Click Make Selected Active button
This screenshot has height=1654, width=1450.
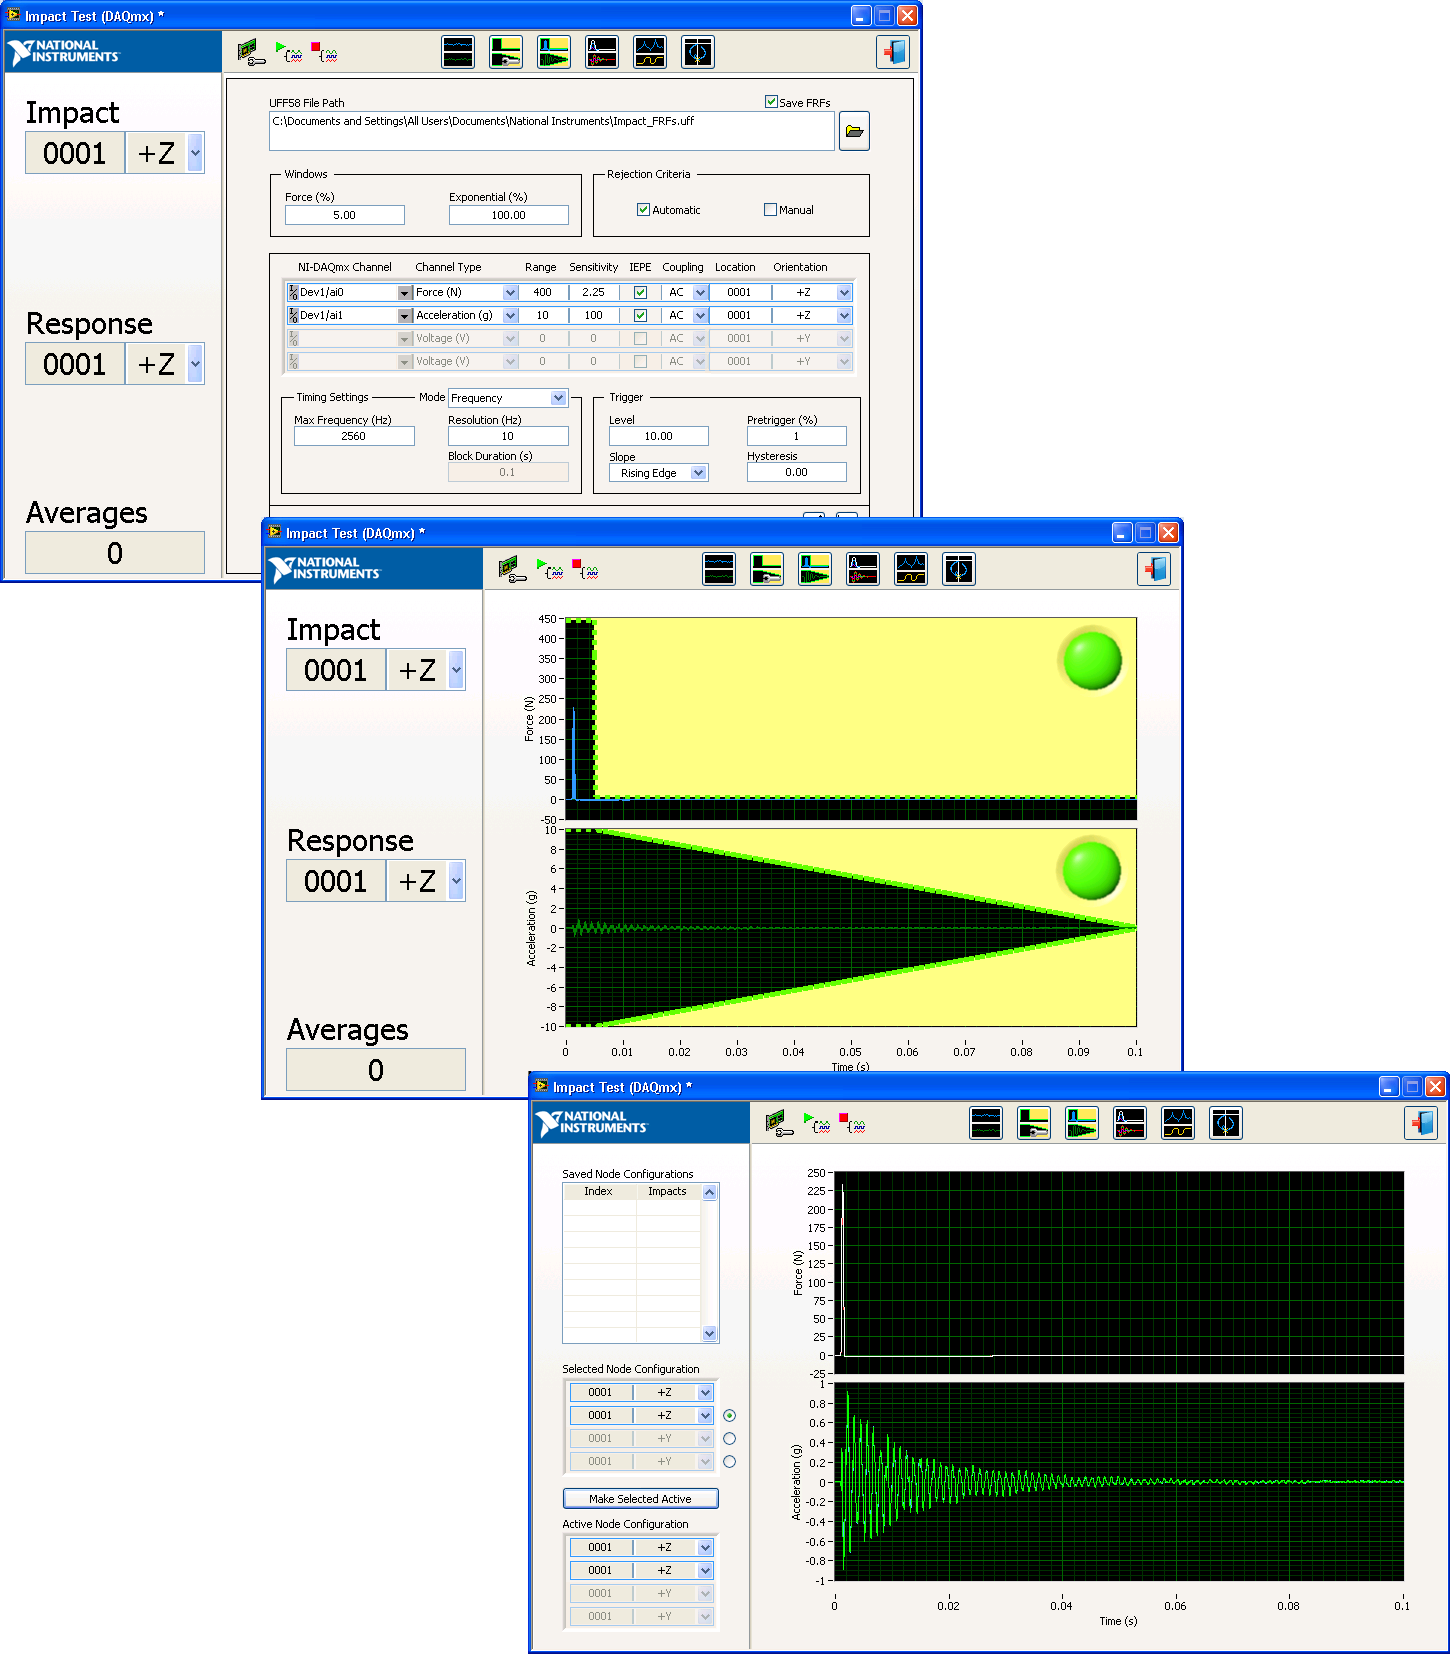coord(640,1499)
